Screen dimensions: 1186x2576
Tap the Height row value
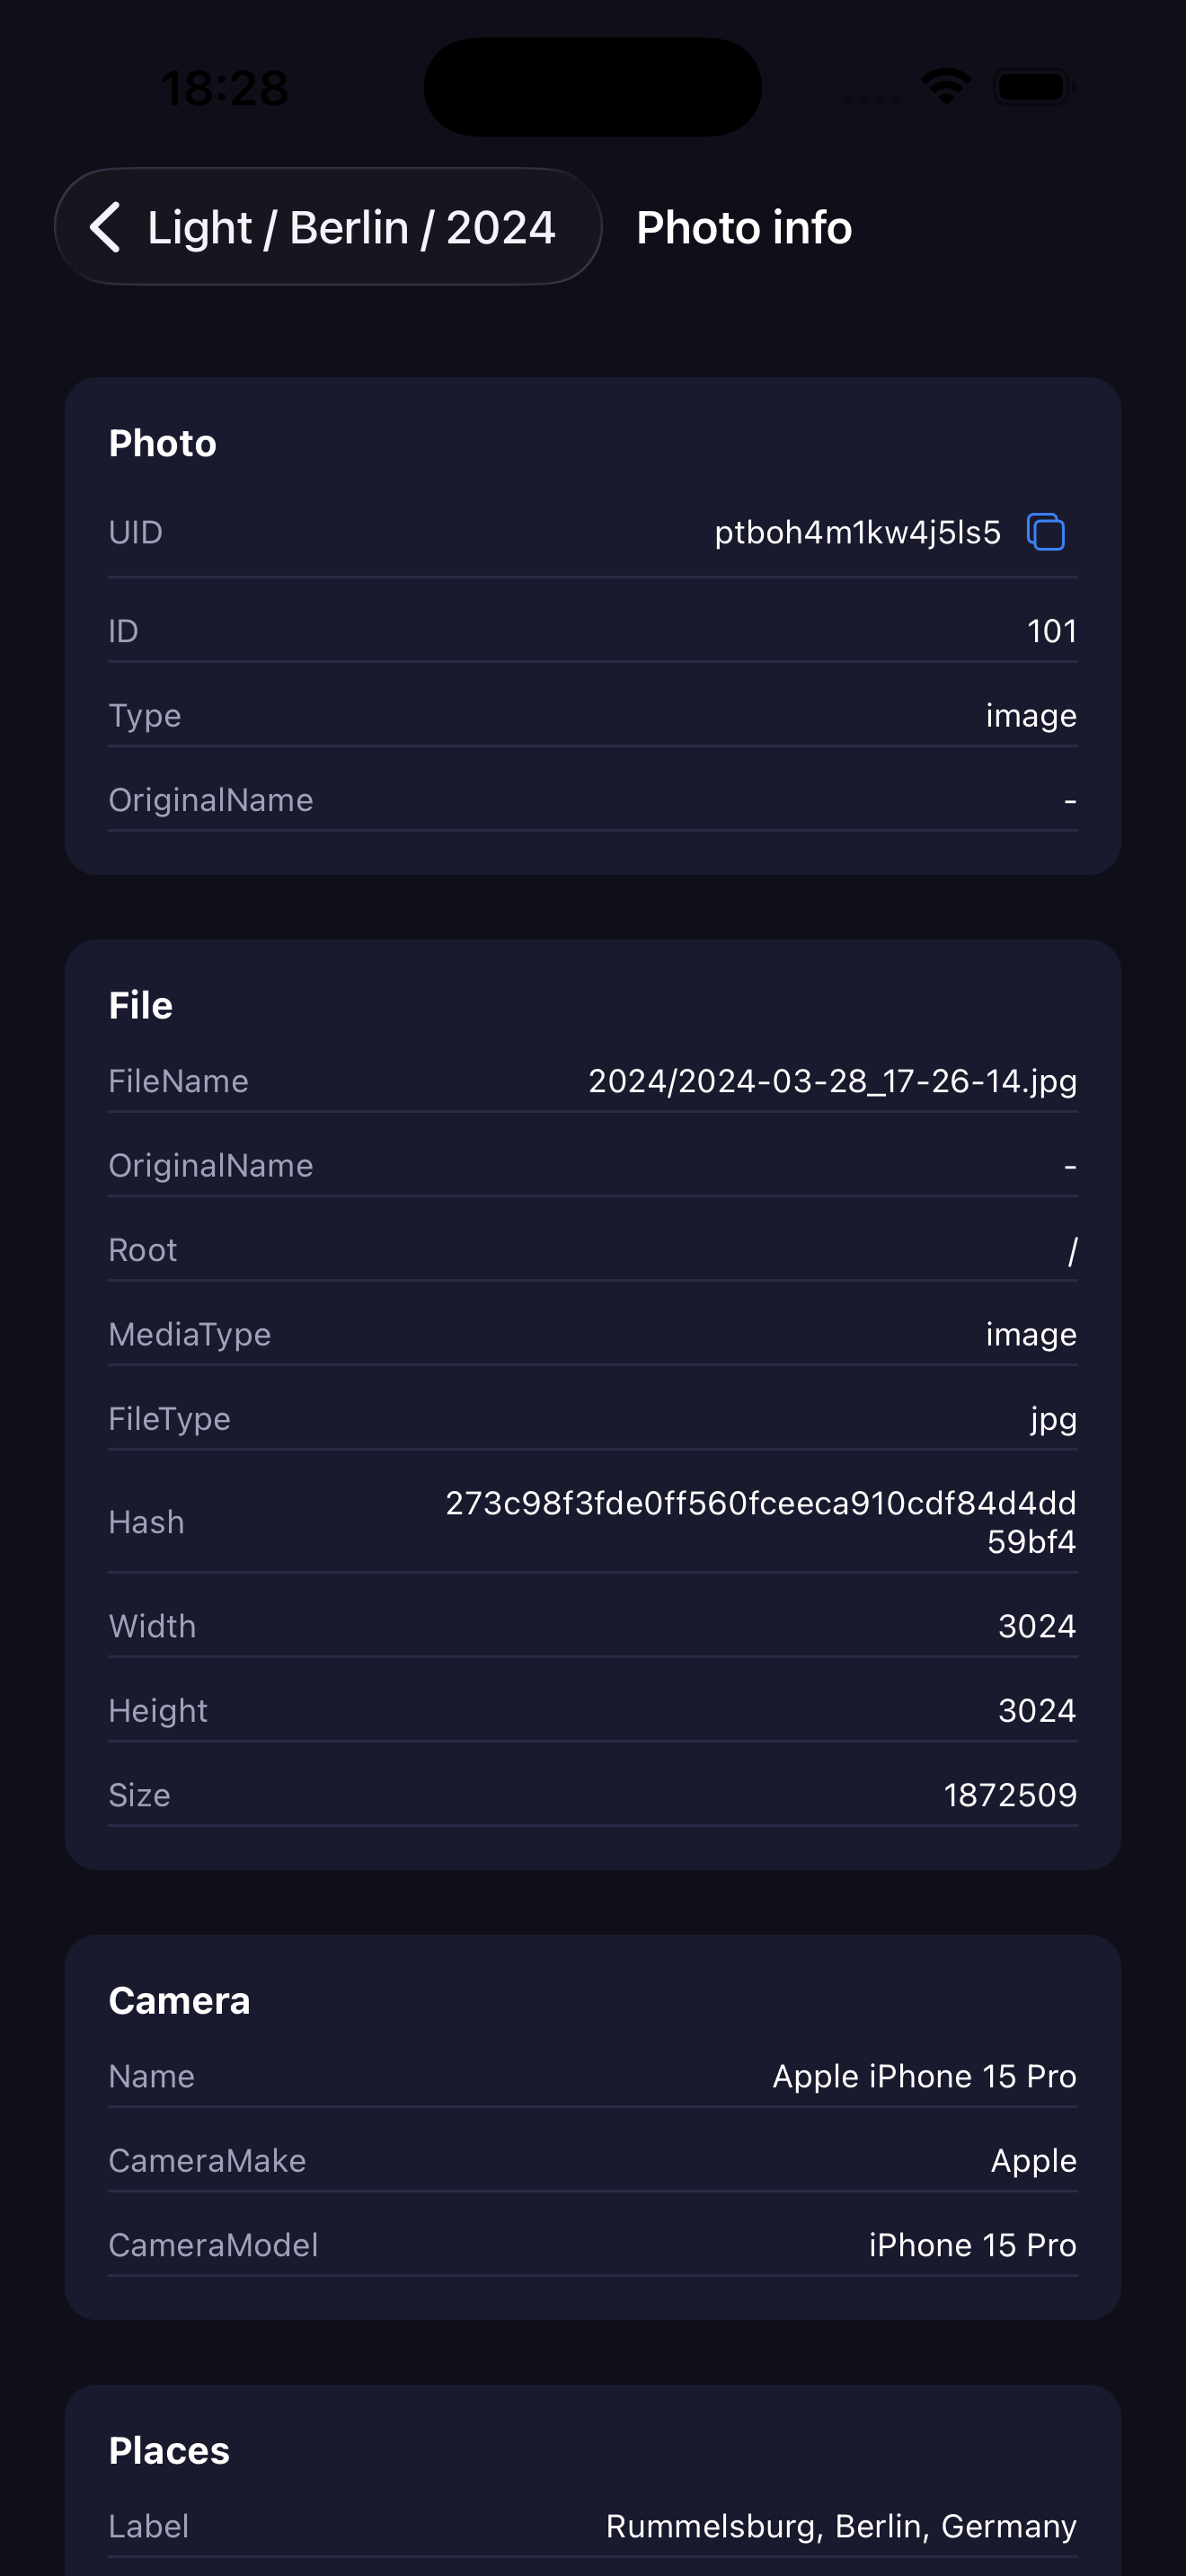coord(1037,1711)
